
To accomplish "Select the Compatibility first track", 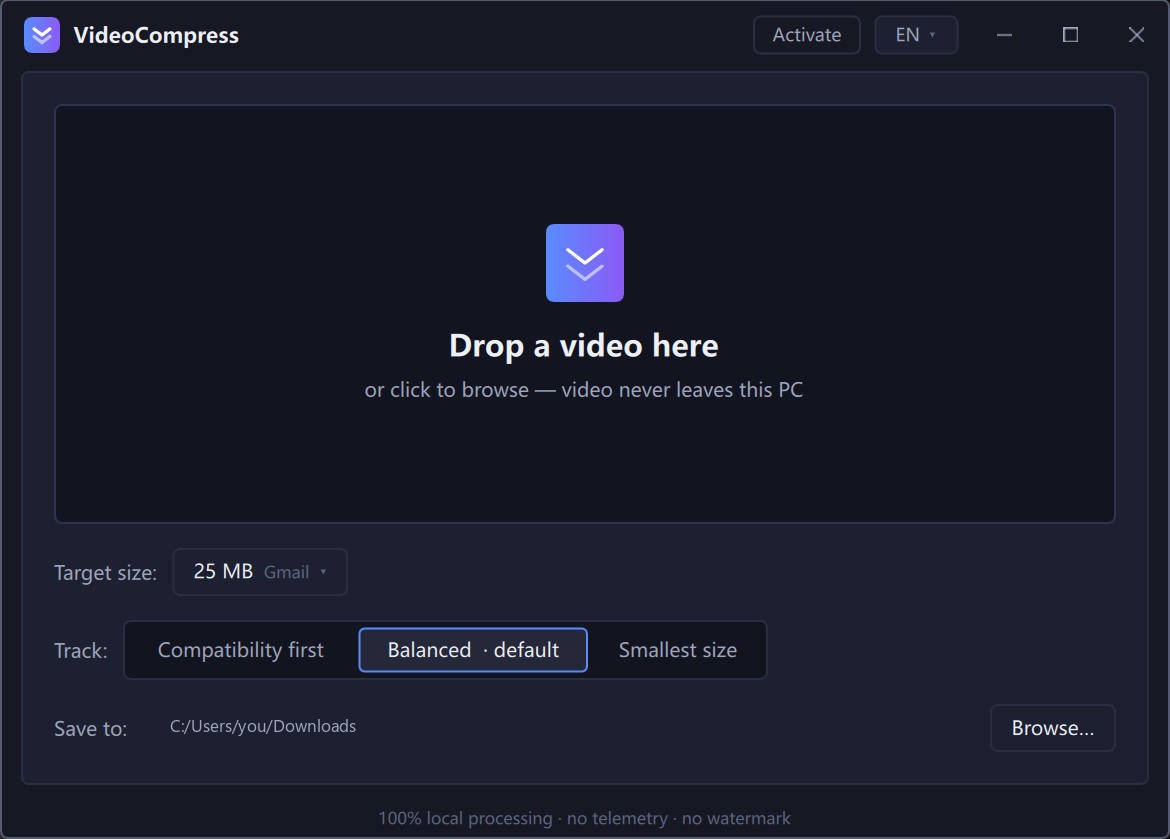I will pyautogui.click(x=240, y=650).
